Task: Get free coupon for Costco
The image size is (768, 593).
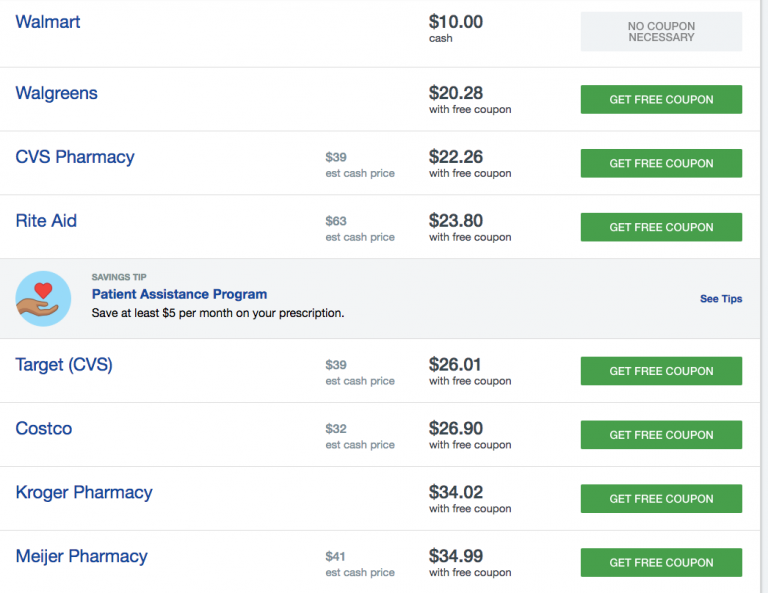Action: click(661, 435)
